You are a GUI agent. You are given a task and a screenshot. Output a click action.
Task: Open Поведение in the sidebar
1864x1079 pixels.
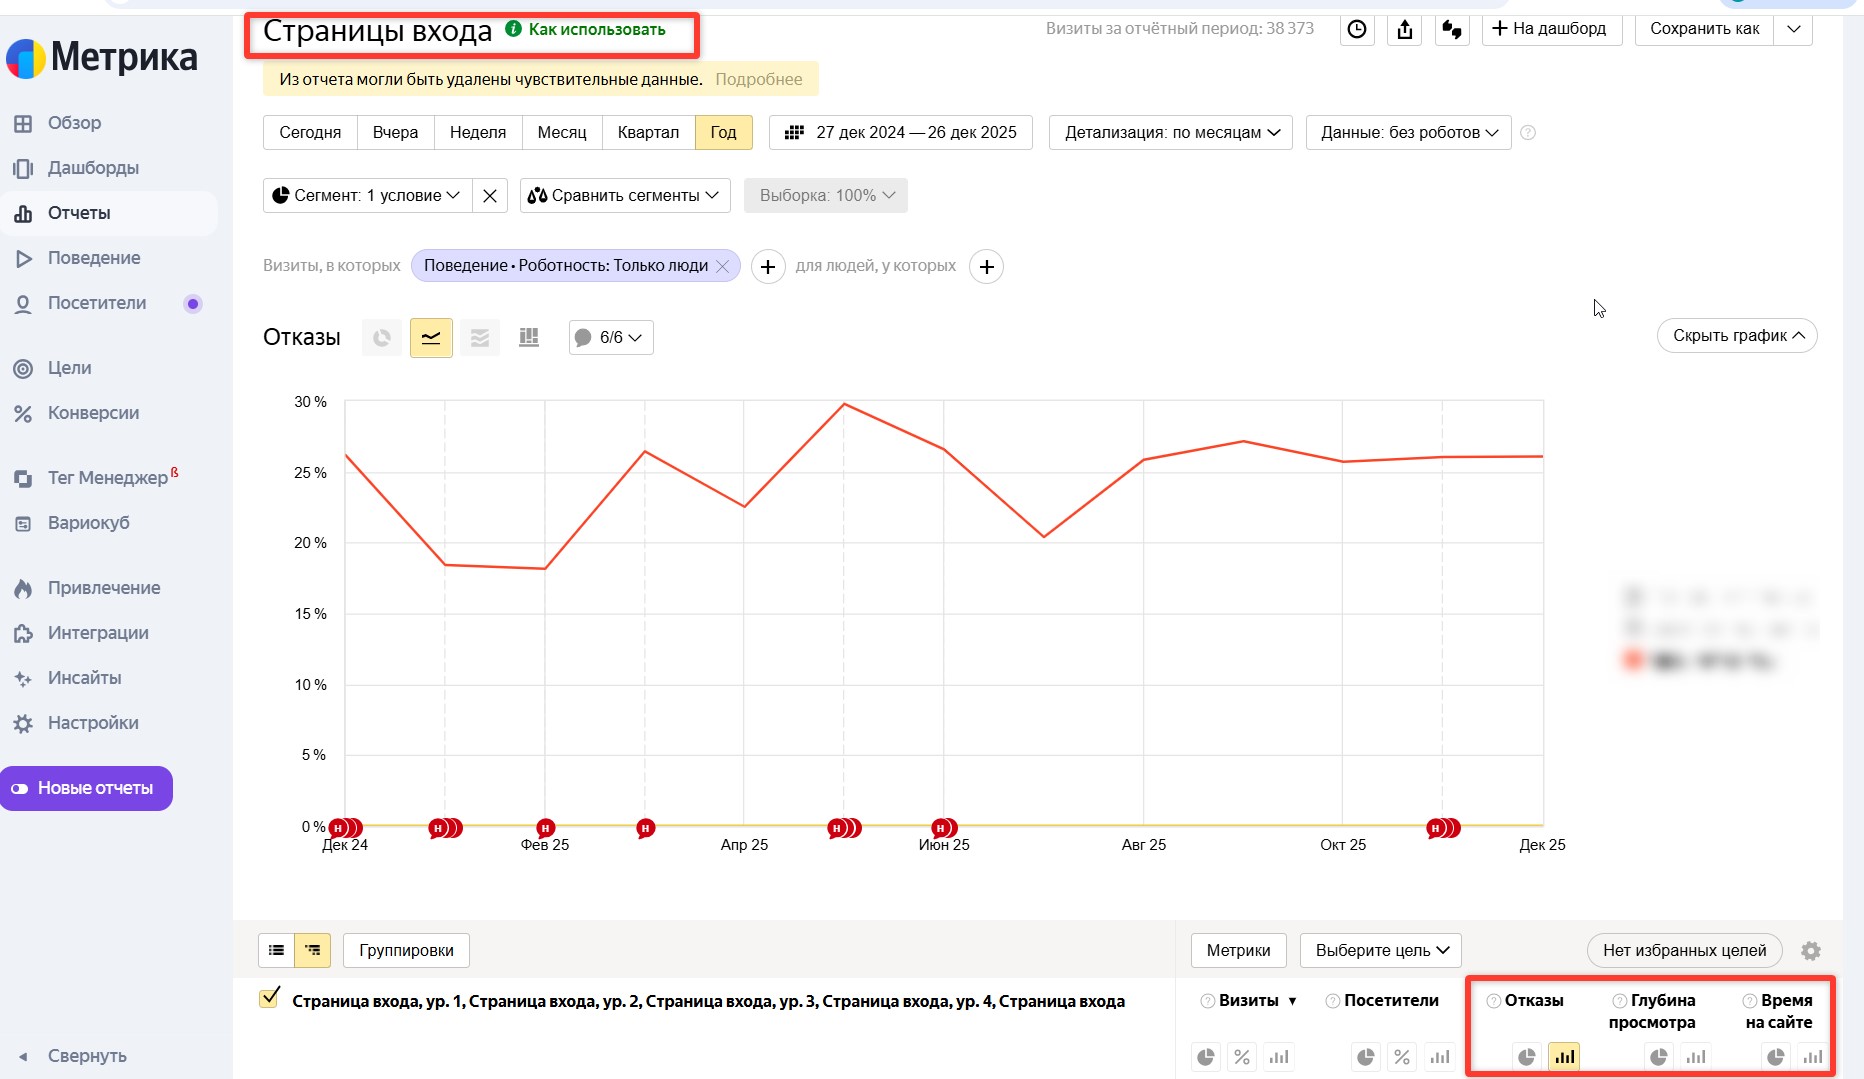point(94,258)
